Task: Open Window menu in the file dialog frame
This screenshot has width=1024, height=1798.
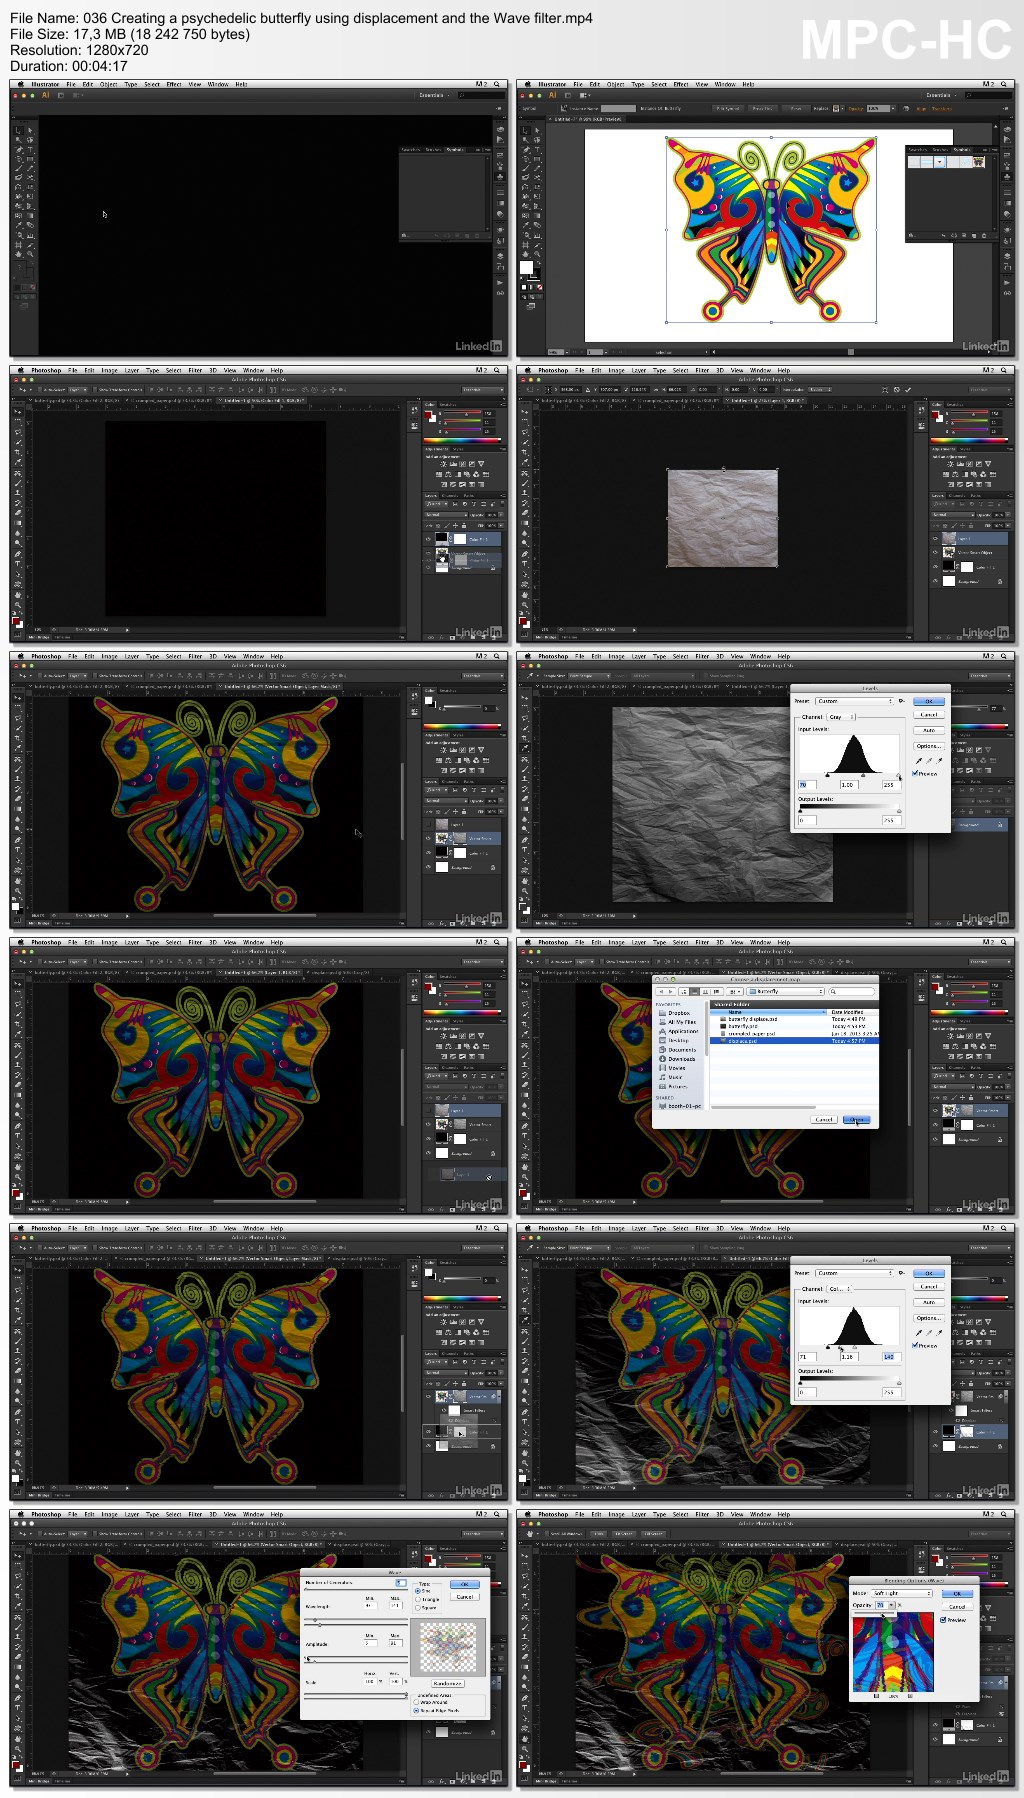Action: click(760, 942)
